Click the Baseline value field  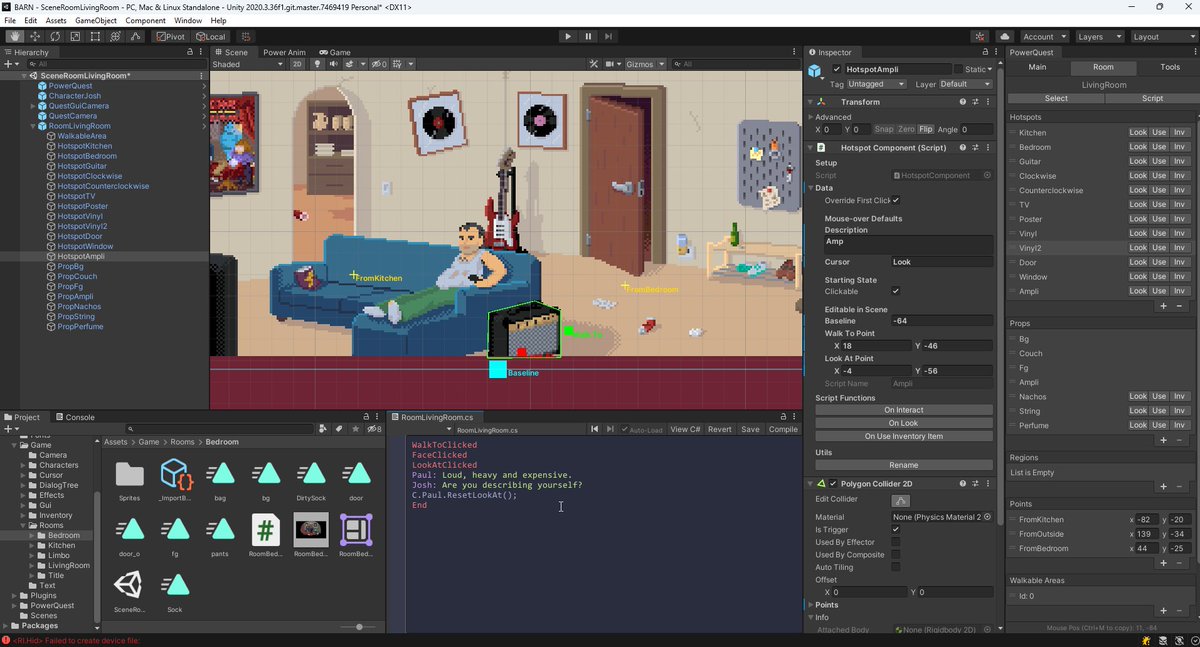coord(941,321)
